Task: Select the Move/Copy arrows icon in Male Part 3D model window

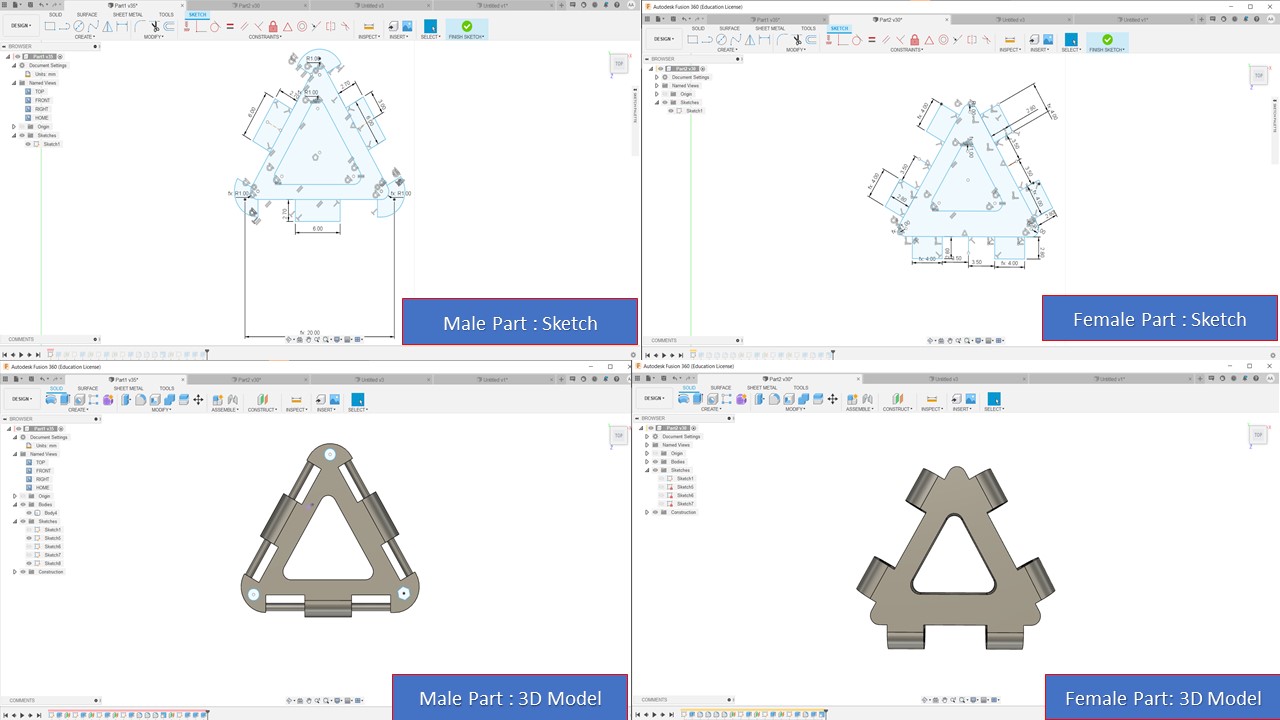Action: 198,400
